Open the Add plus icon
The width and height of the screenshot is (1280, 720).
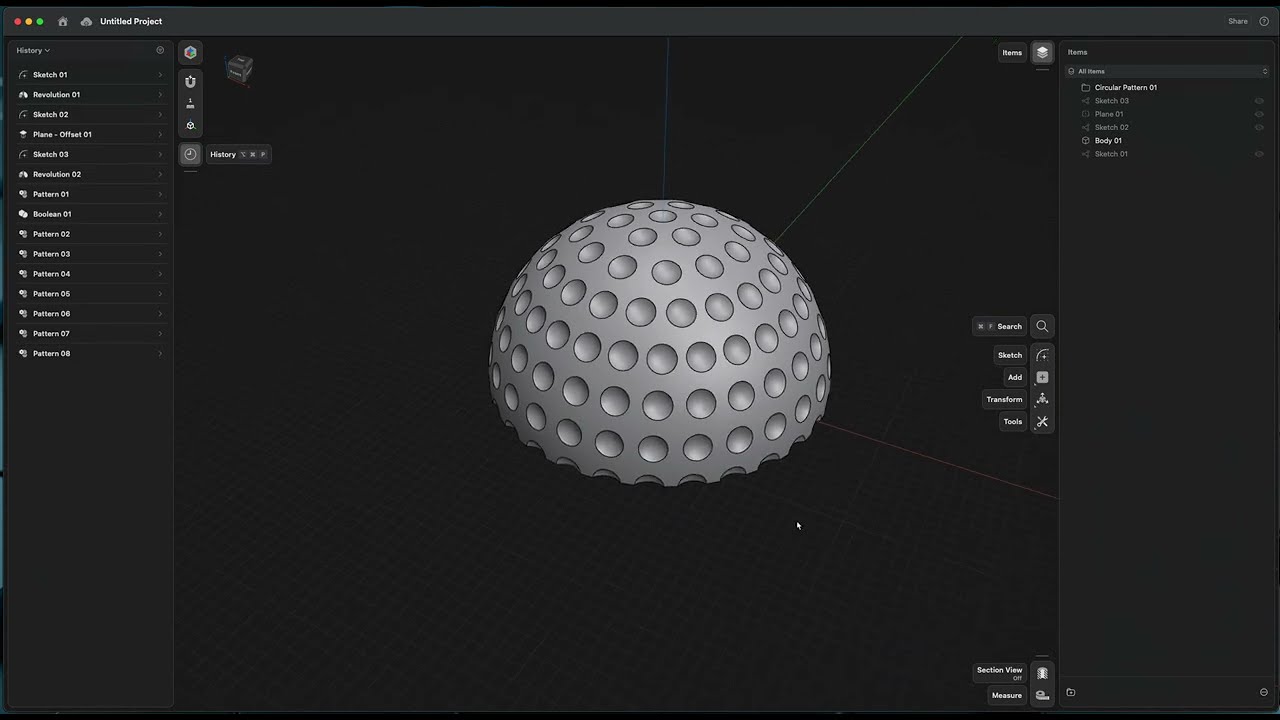pos(1042,377)
